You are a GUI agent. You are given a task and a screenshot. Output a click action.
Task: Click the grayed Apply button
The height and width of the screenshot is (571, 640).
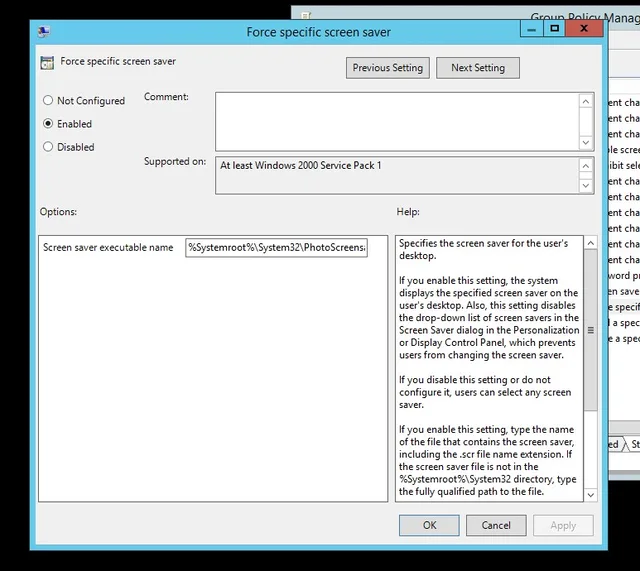coord(563,525)
